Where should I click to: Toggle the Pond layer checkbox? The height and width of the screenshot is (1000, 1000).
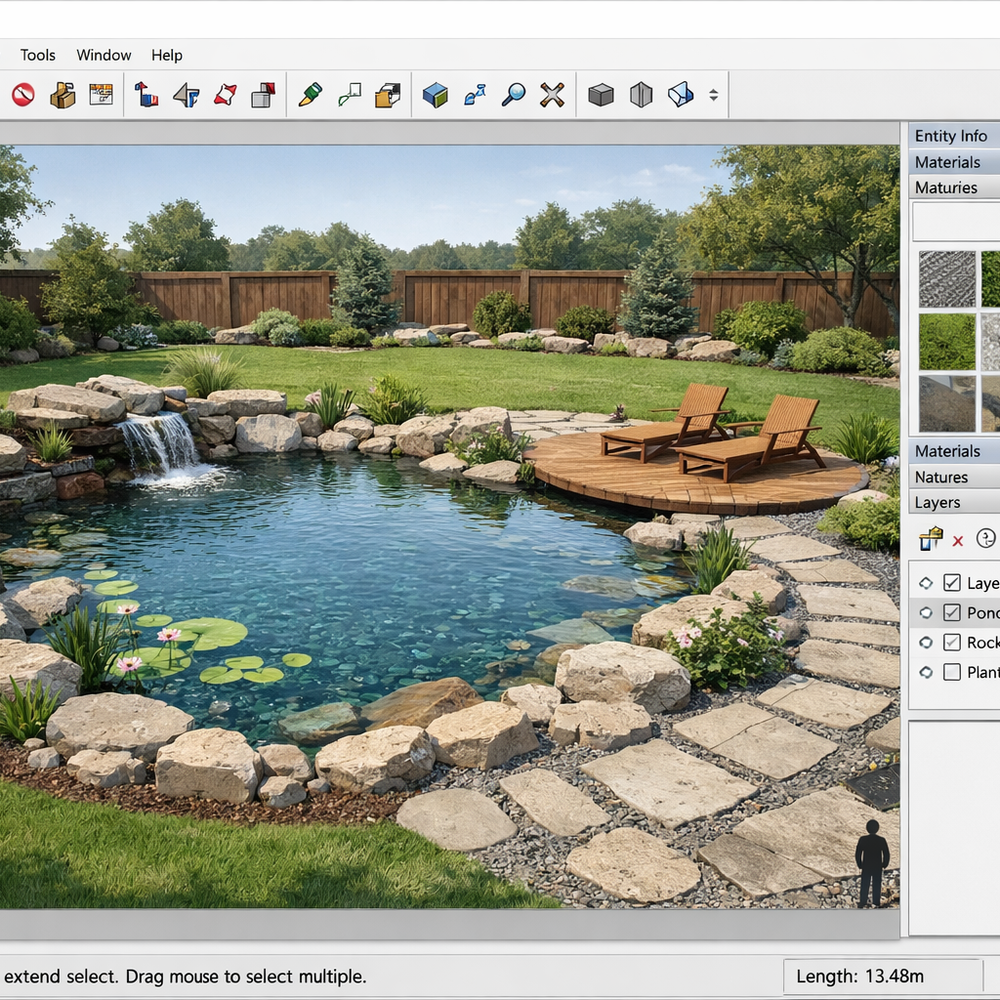pyautogui.click(x=952, y=613)
